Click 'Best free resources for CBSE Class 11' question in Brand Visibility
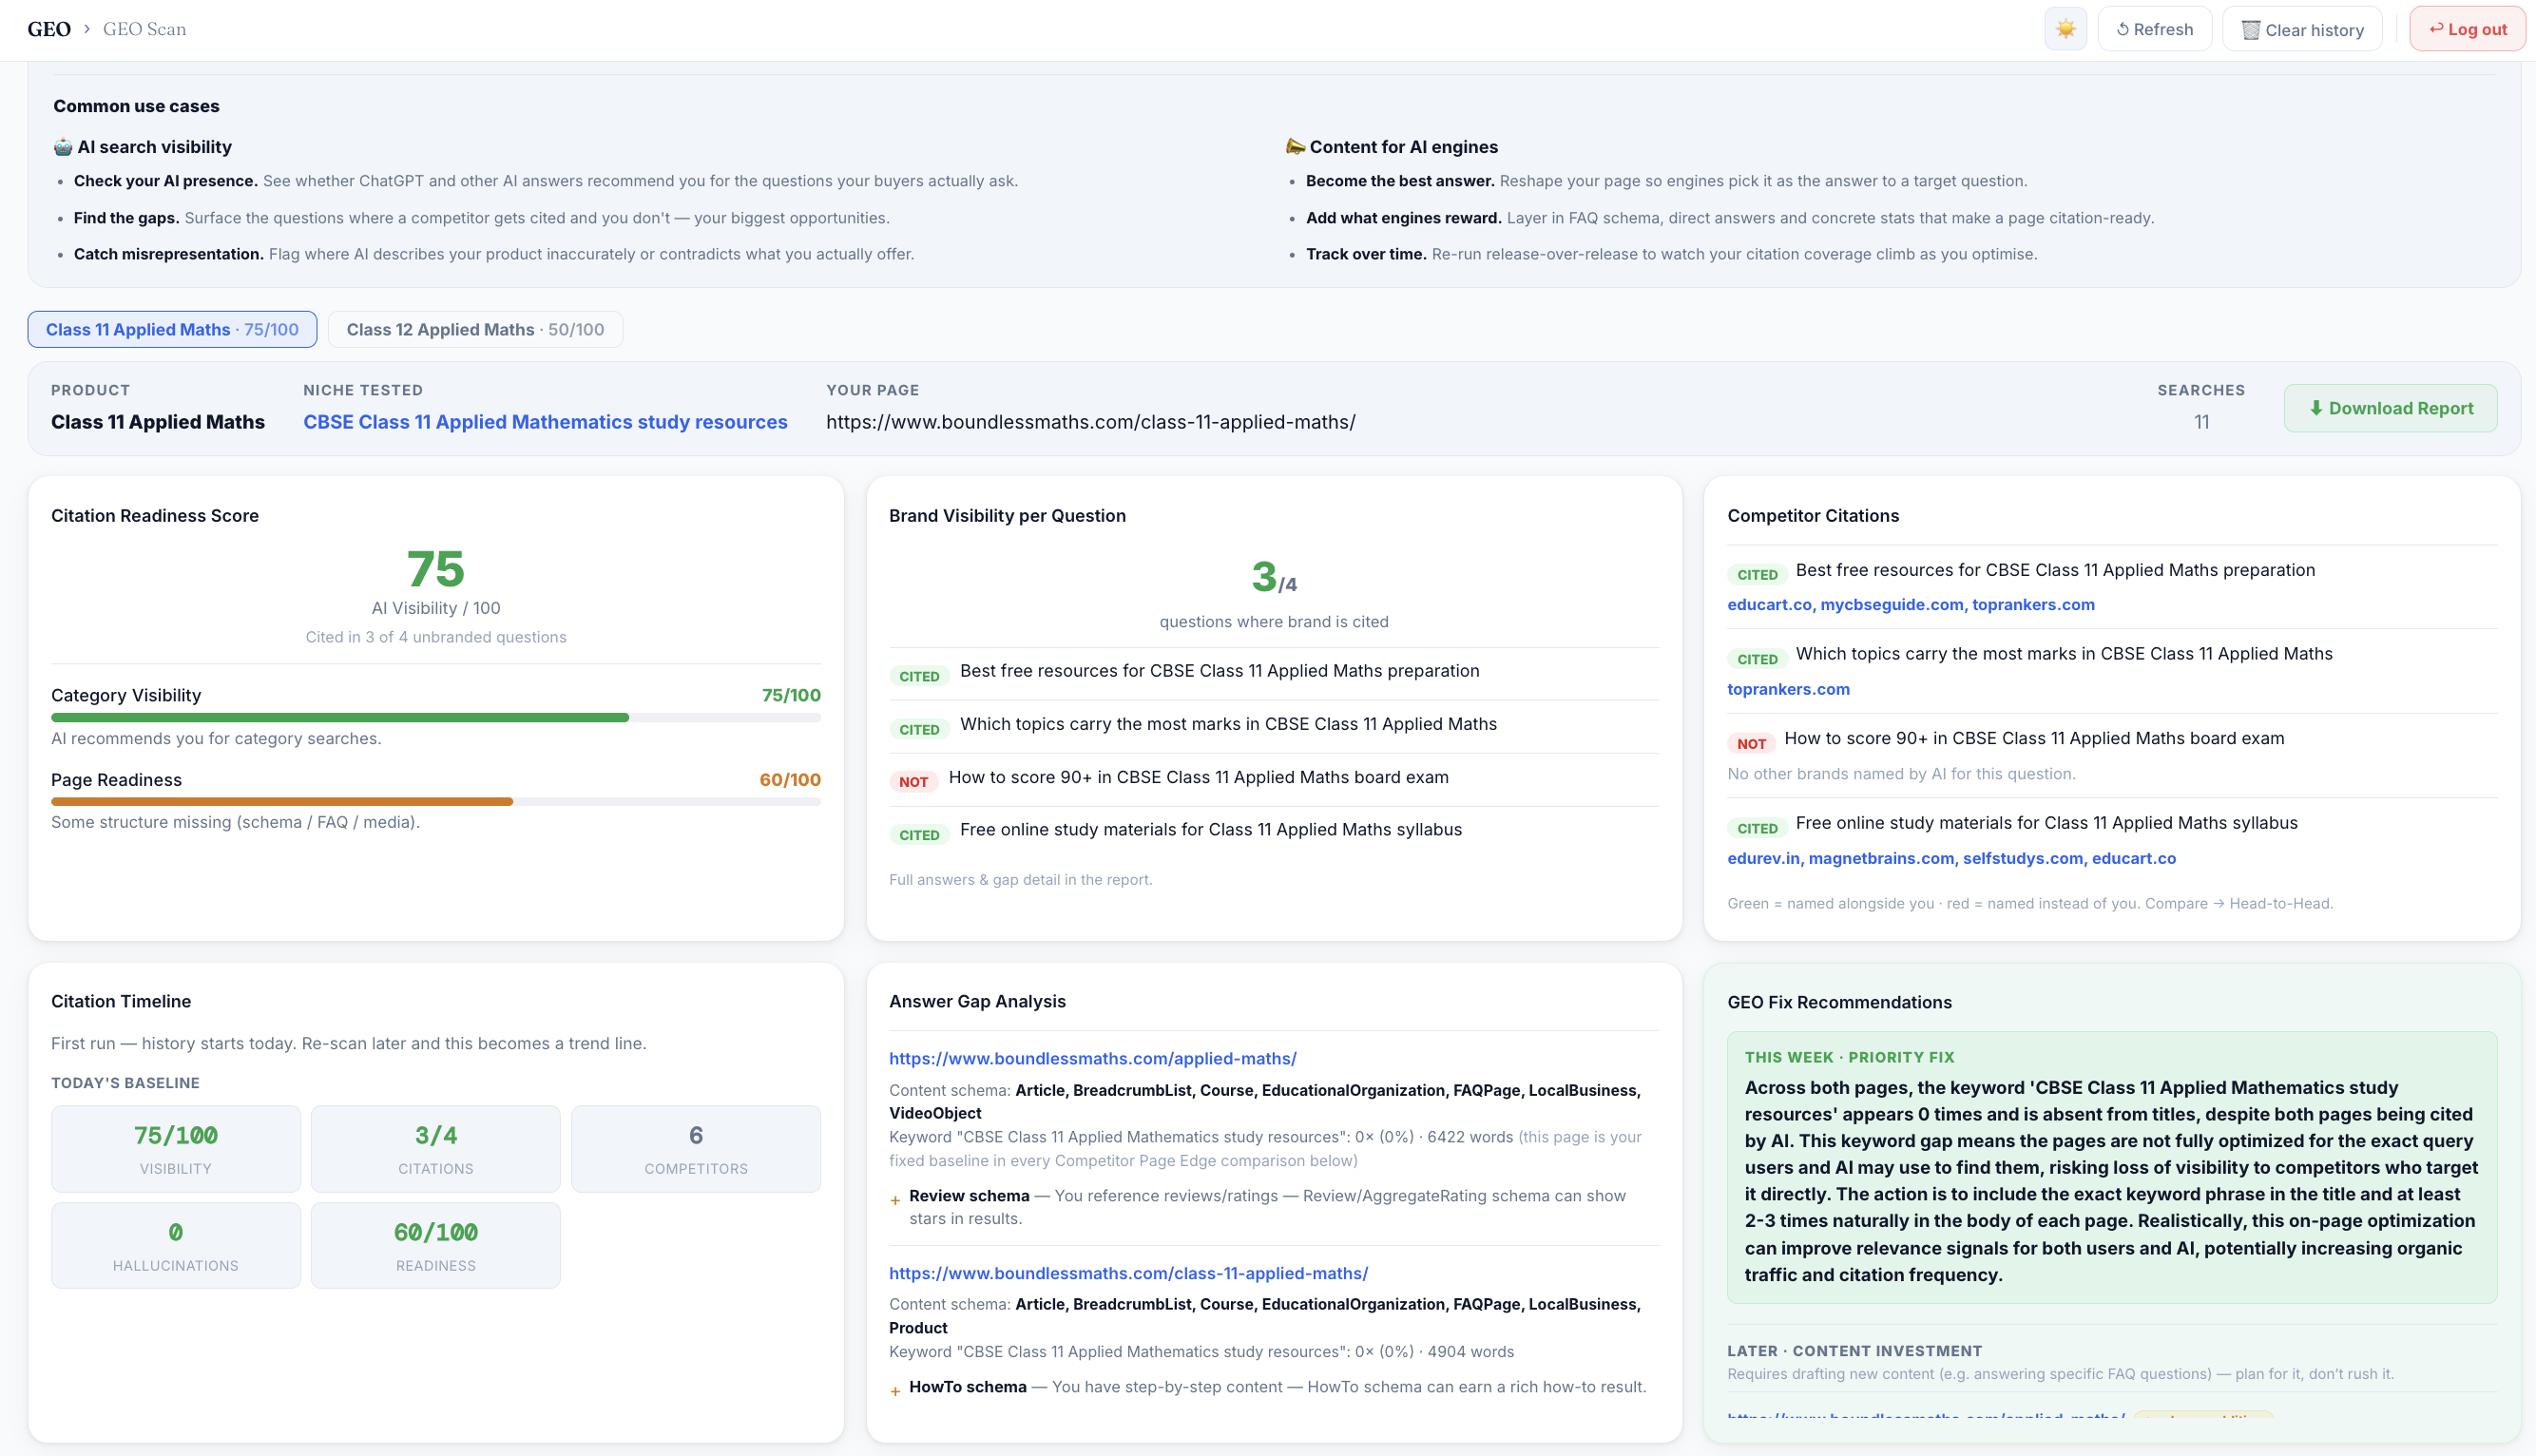The height and width of the screenshot is (1456, 2536). pyautogui.click(x=1219, y=671)
